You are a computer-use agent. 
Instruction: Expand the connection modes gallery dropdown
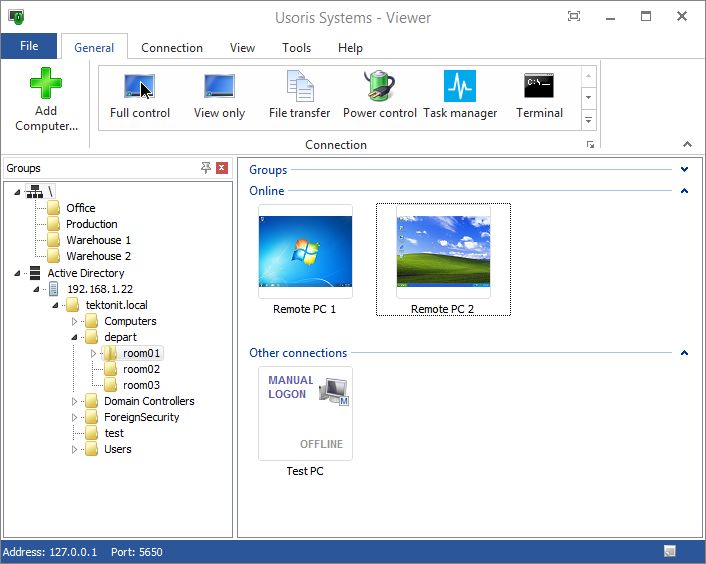tap(588, 120)
